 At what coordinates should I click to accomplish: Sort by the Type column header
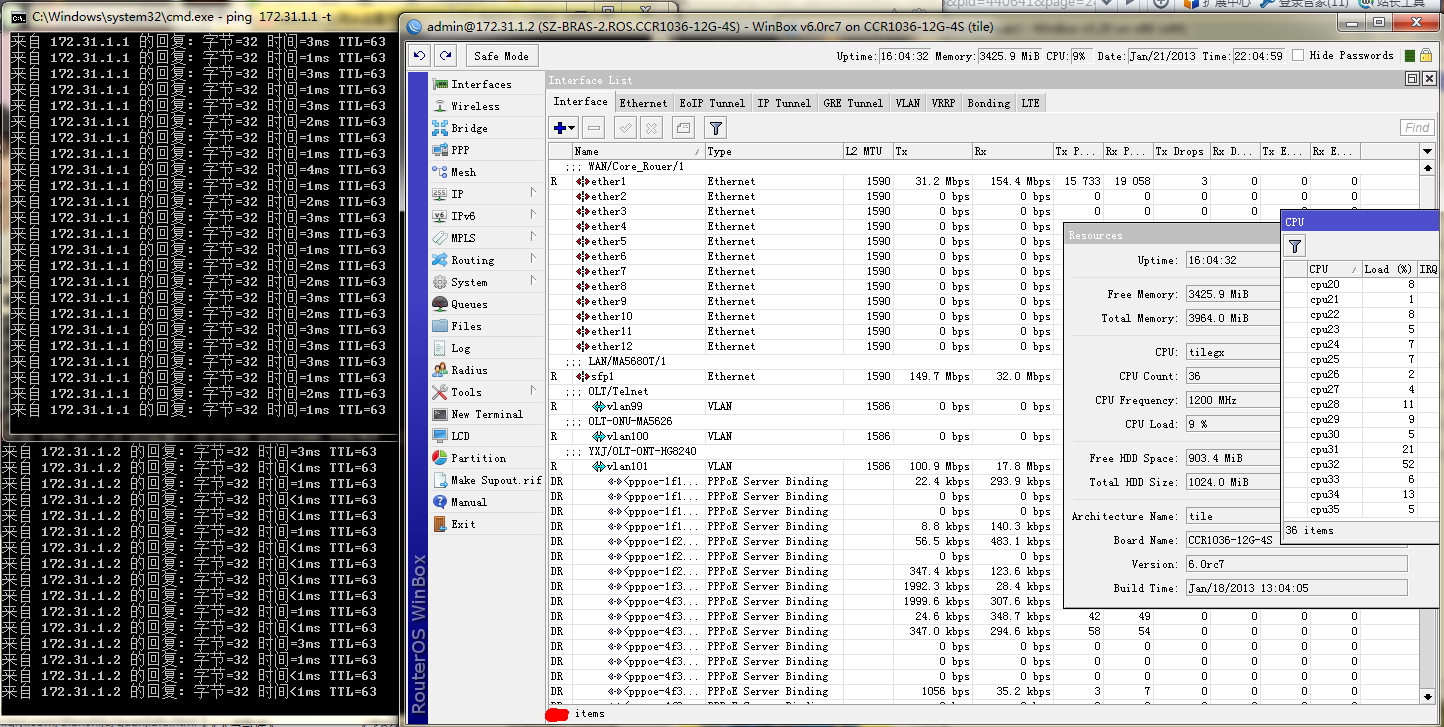pyautogui.click(x=774, y=151)
